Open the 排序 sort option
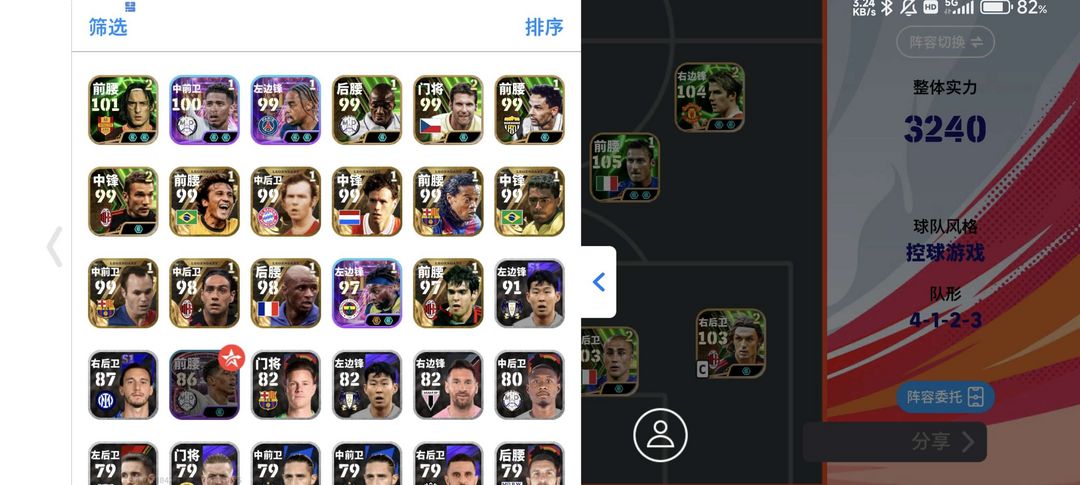The image size is (1080, 485). click(x=544, y=27)
